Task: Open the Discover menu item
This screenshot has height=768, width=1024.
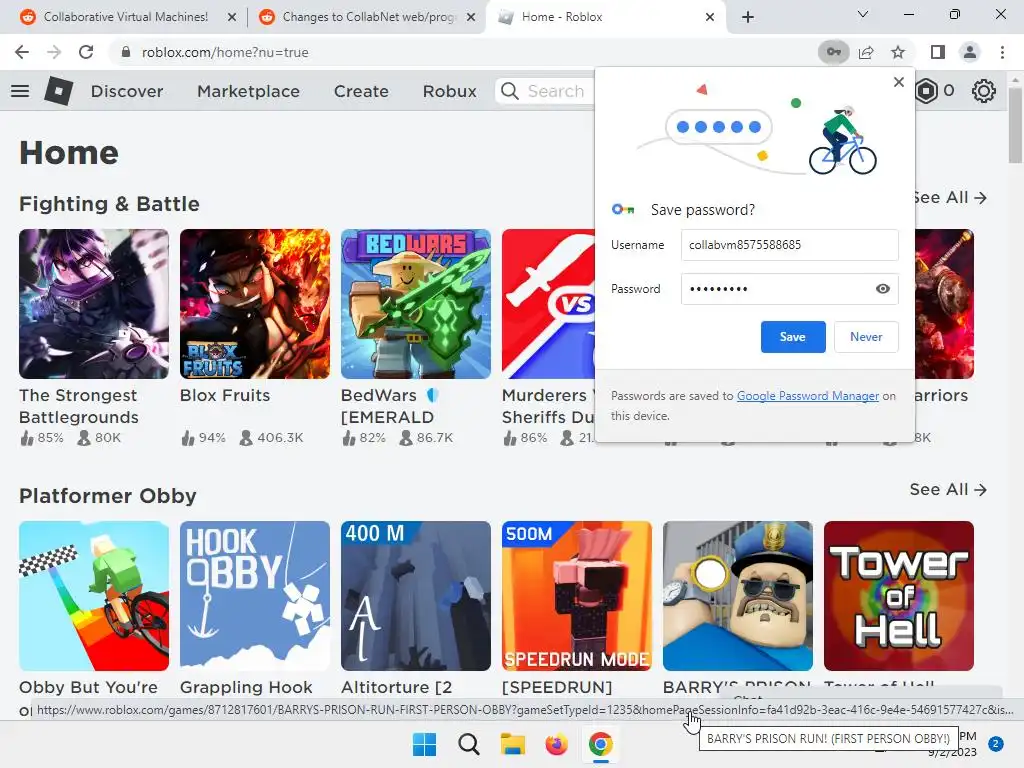Action: click(x=127, y=91)
